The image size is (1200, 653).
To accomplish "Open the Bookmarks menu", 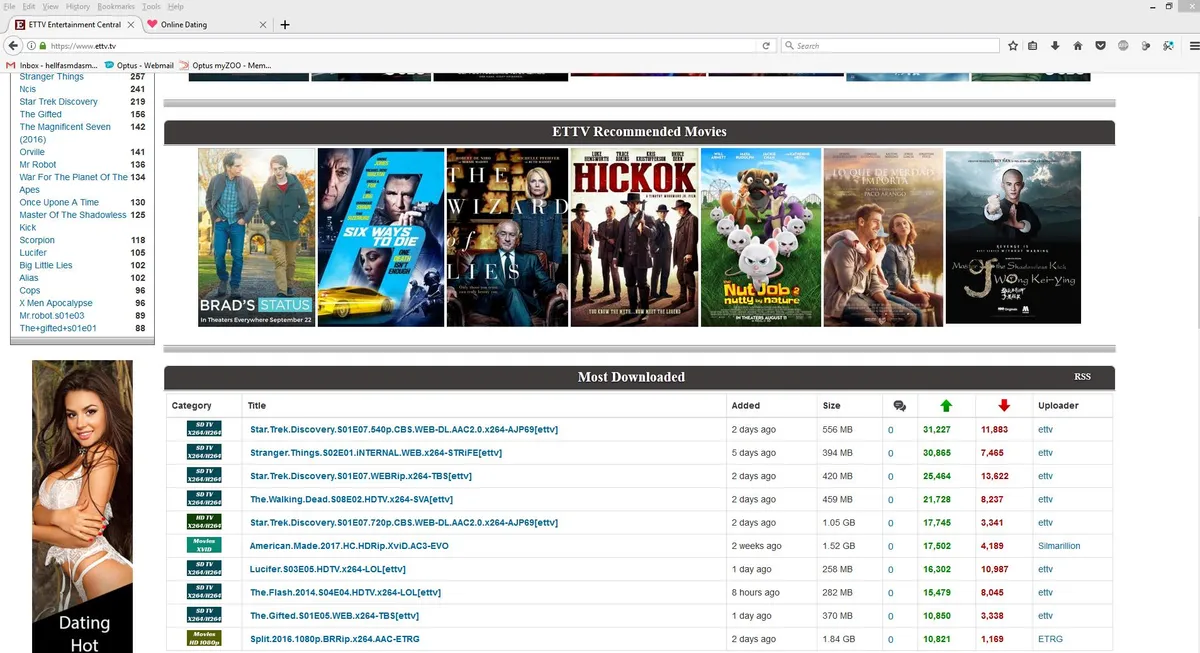I will pyautogui.click(x=116, y=6).
